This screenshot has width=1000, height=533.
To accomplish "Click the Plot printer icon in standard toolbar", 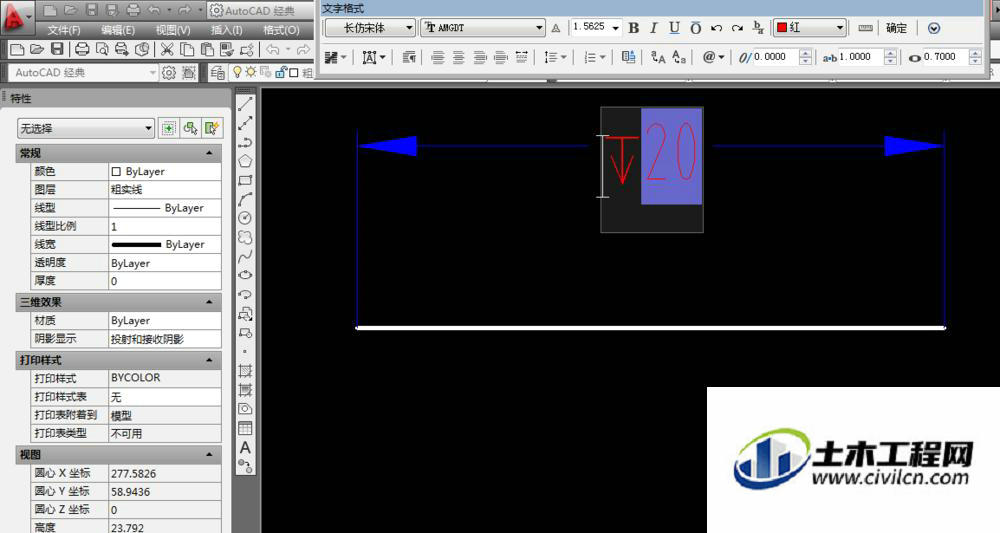I will (x=82, y=49).
